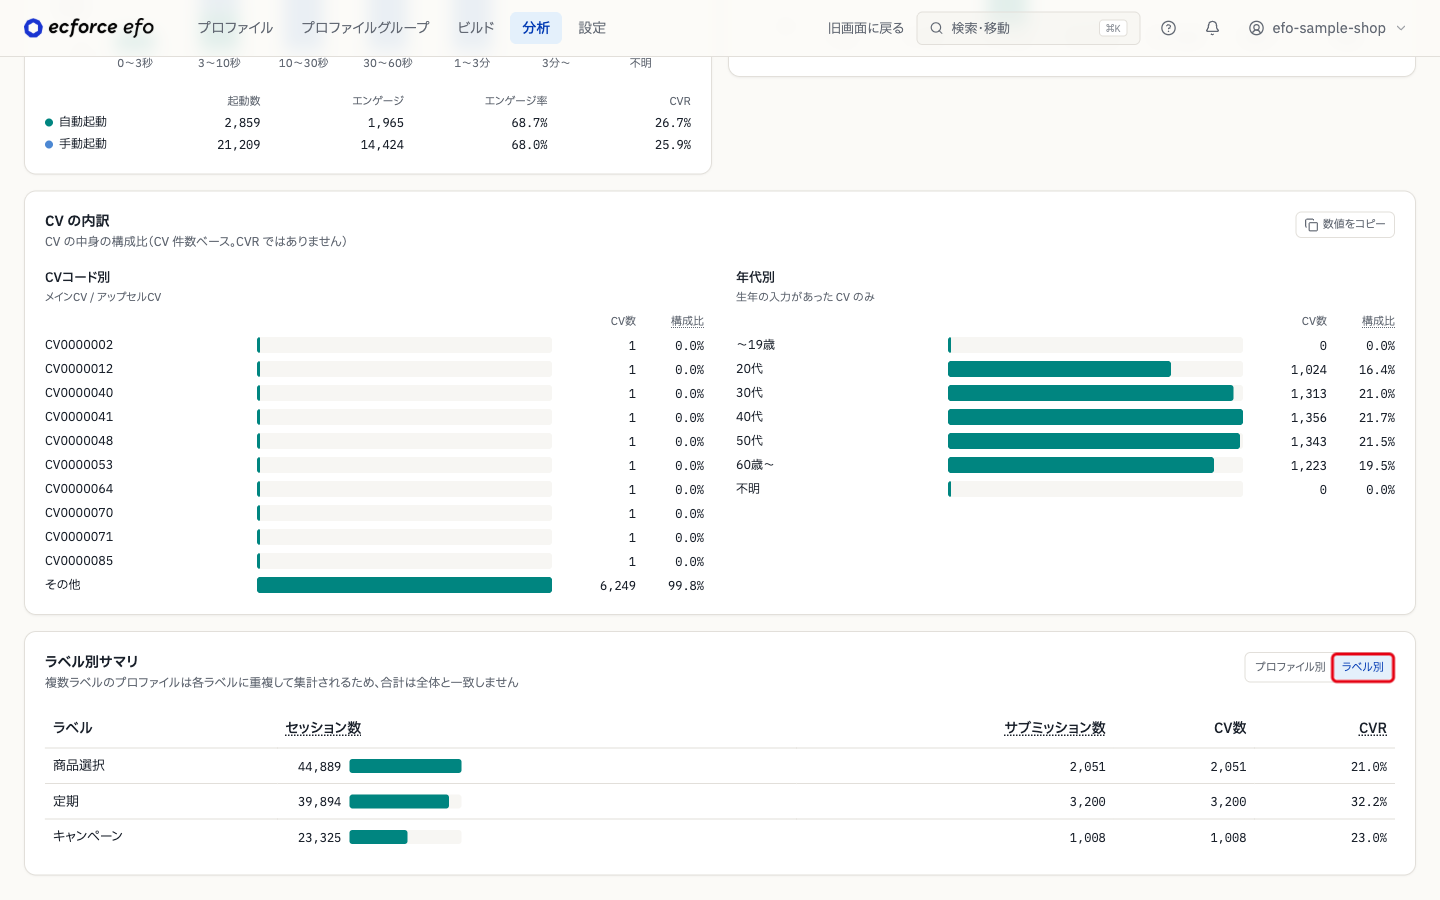The width and height of the screenshot is (1440, 900).
Task: Click the 40代 age bar
Action: 1095,417
